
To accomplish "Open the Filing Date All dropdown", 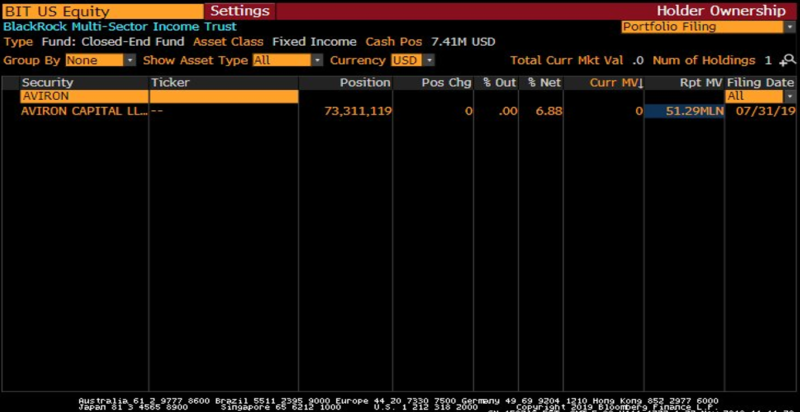I will [x=760, y=96].
